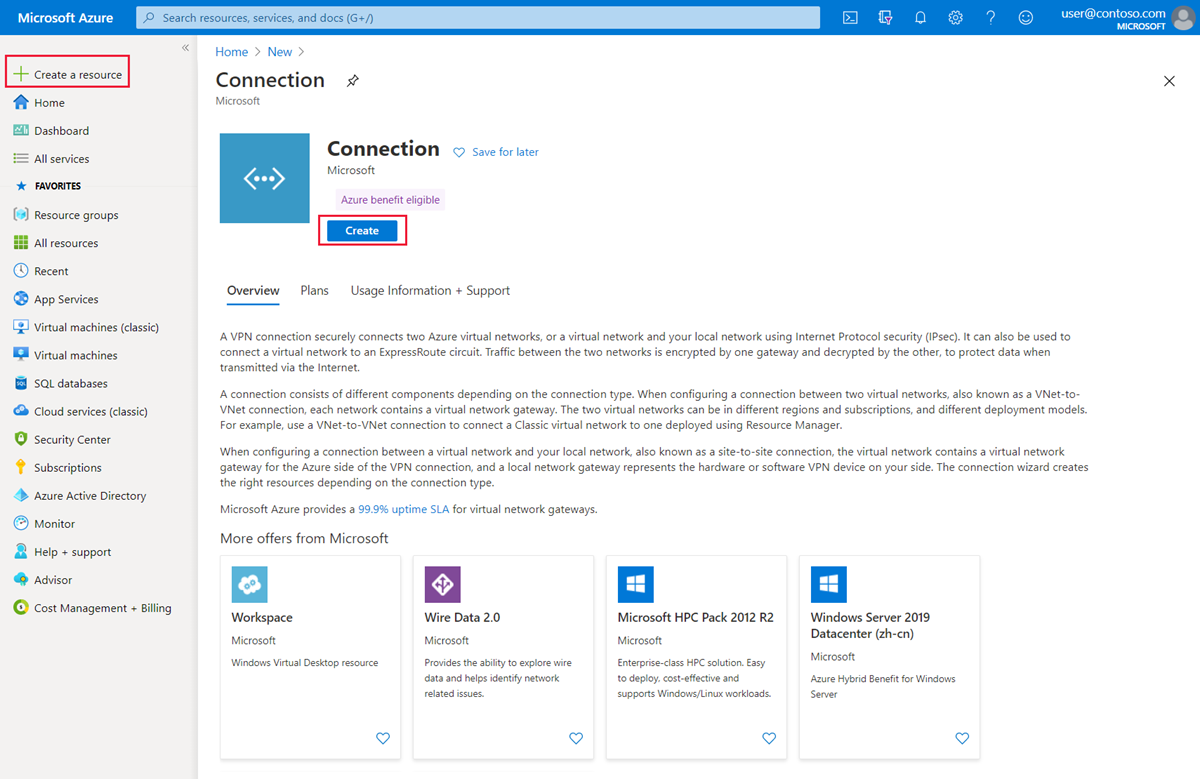Screen dimensions: 1200x779
Task: Go to Home in sidebar
Action: [x=40, y=102]
